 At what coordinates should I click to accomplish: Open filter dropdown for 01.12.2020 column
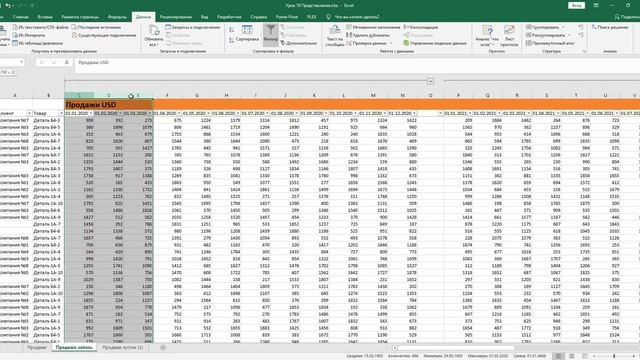[x=414, y=113]
